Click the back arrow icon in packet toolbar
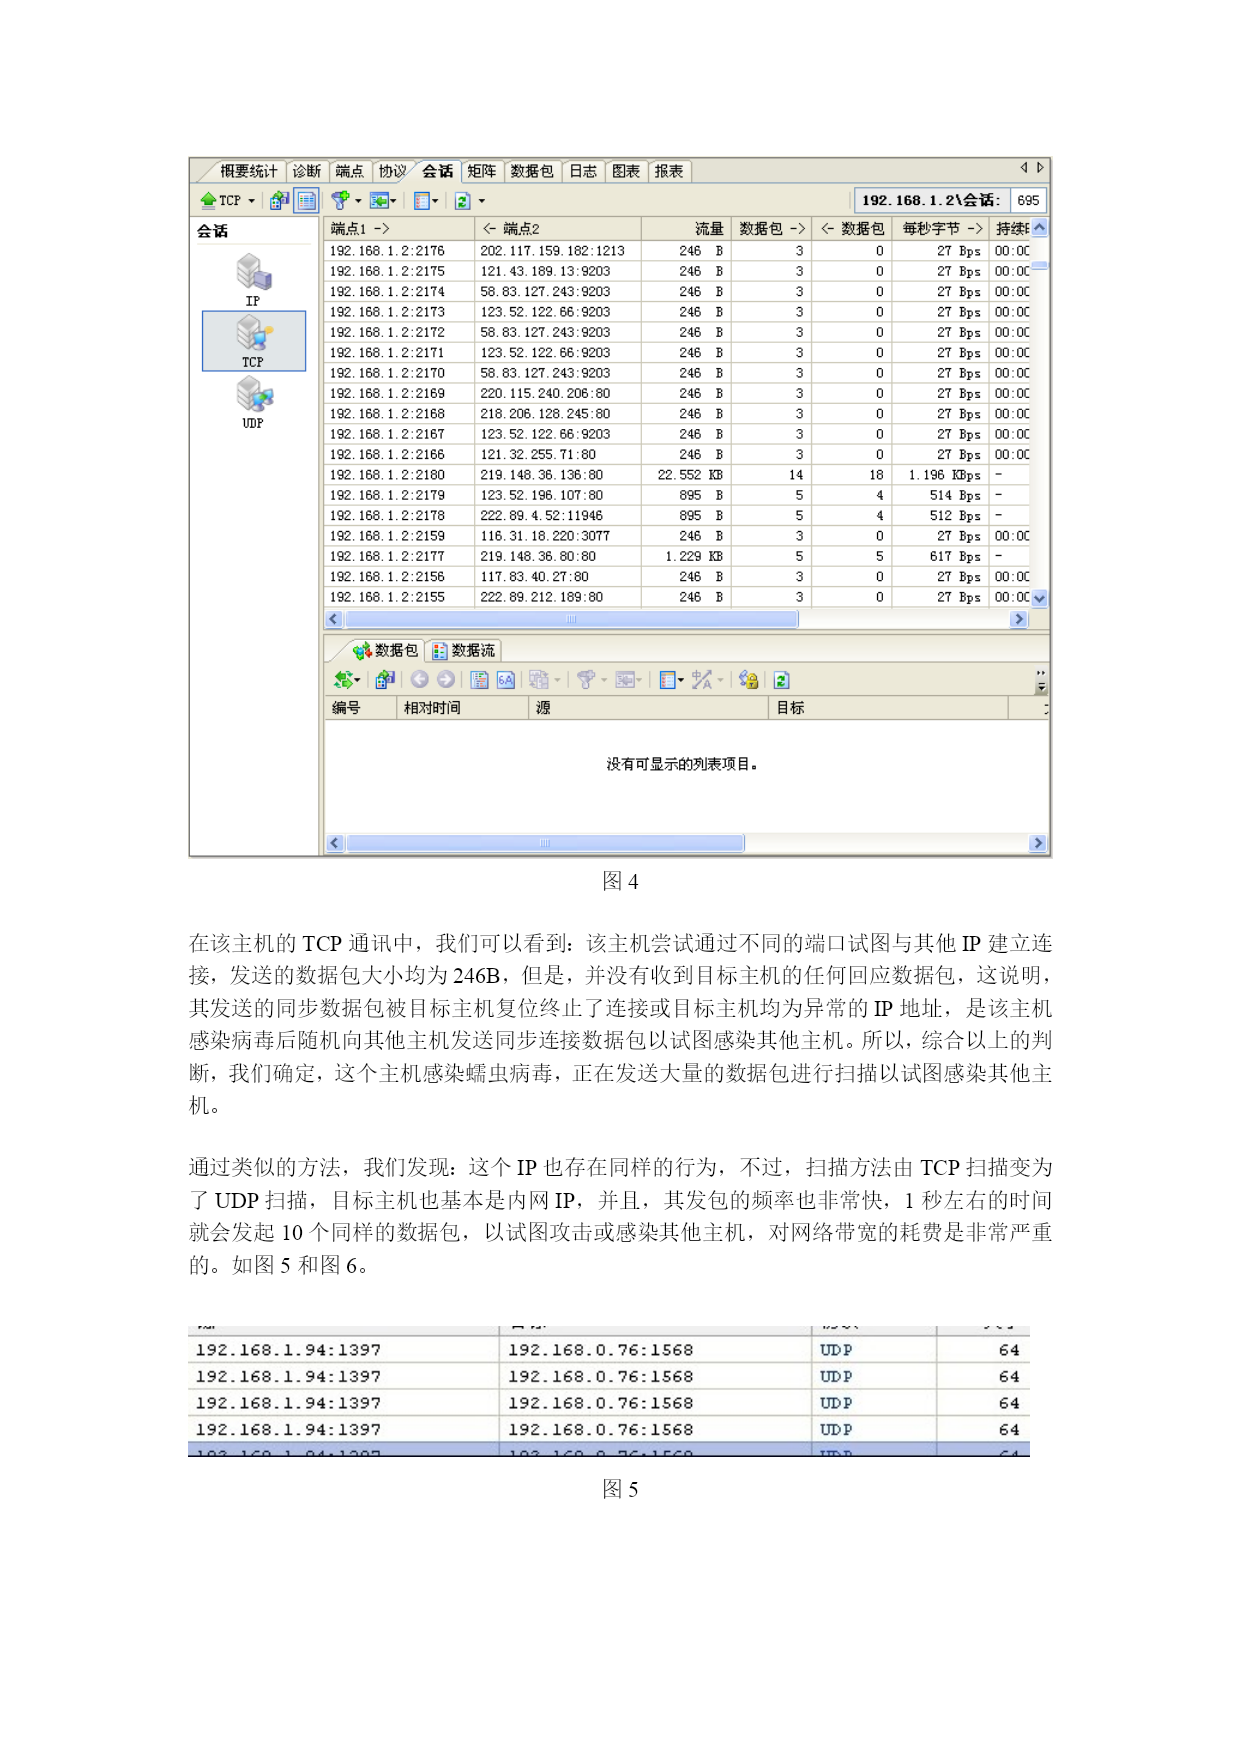The height and width of the screenshot is (1754, 1241). click(420, 680)
